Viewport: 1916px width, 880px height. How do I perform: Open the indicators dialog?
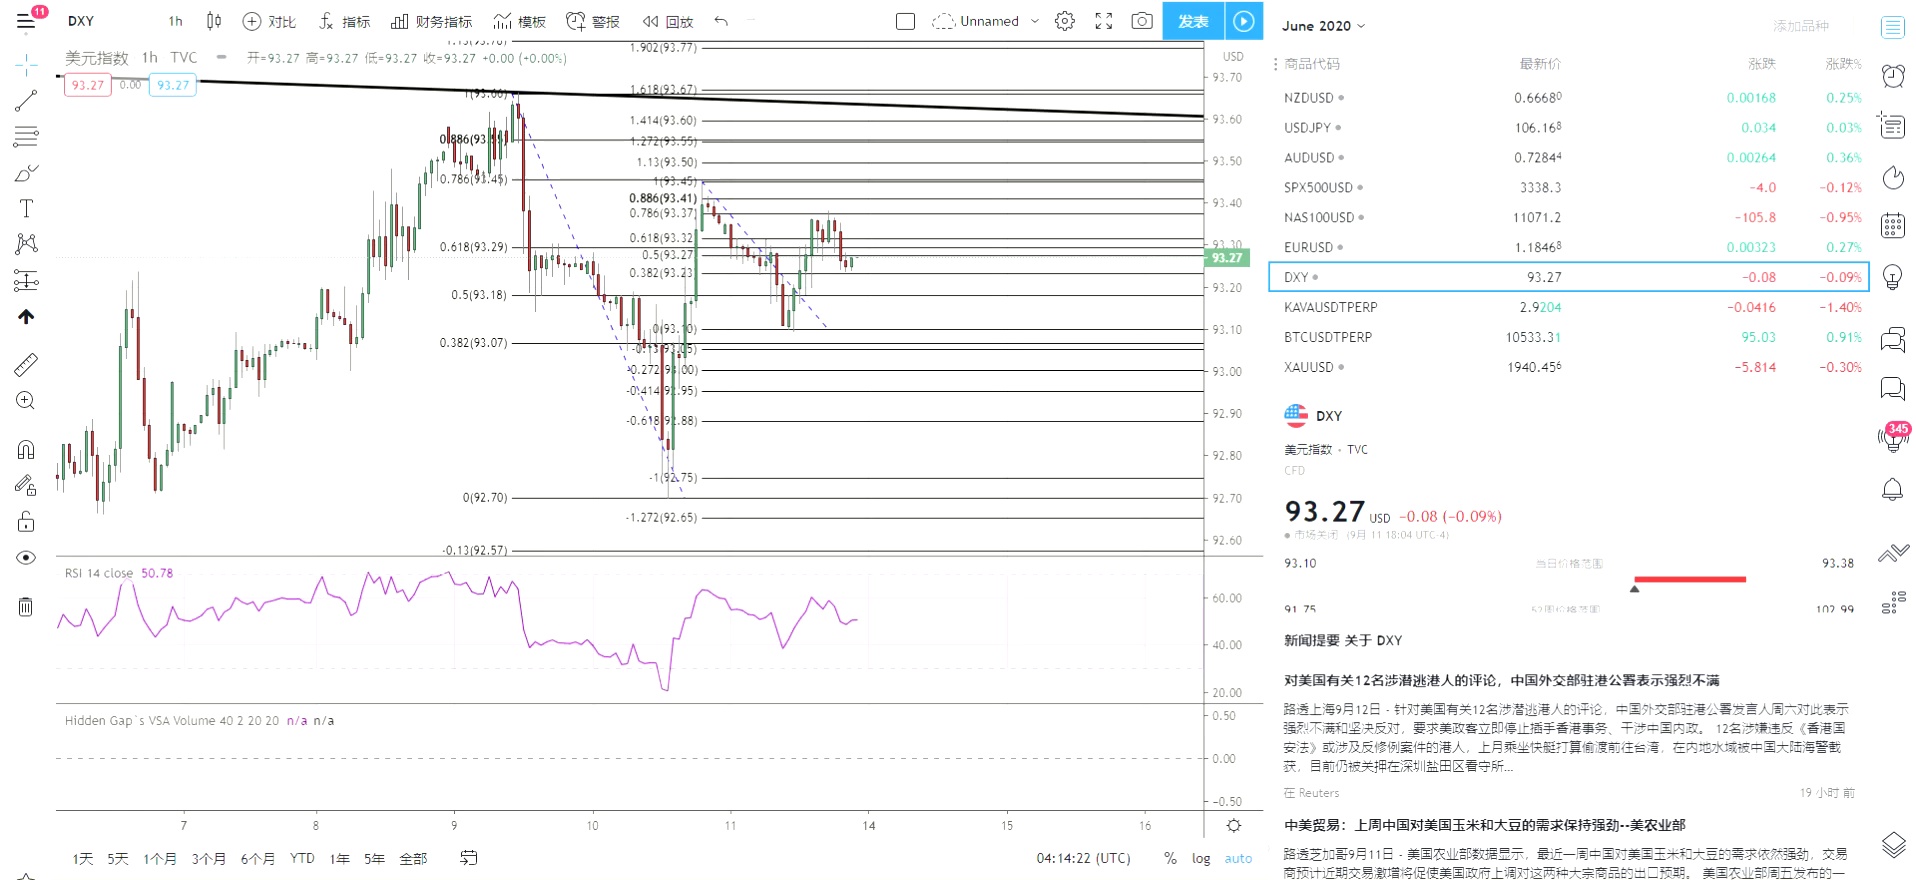344,21
